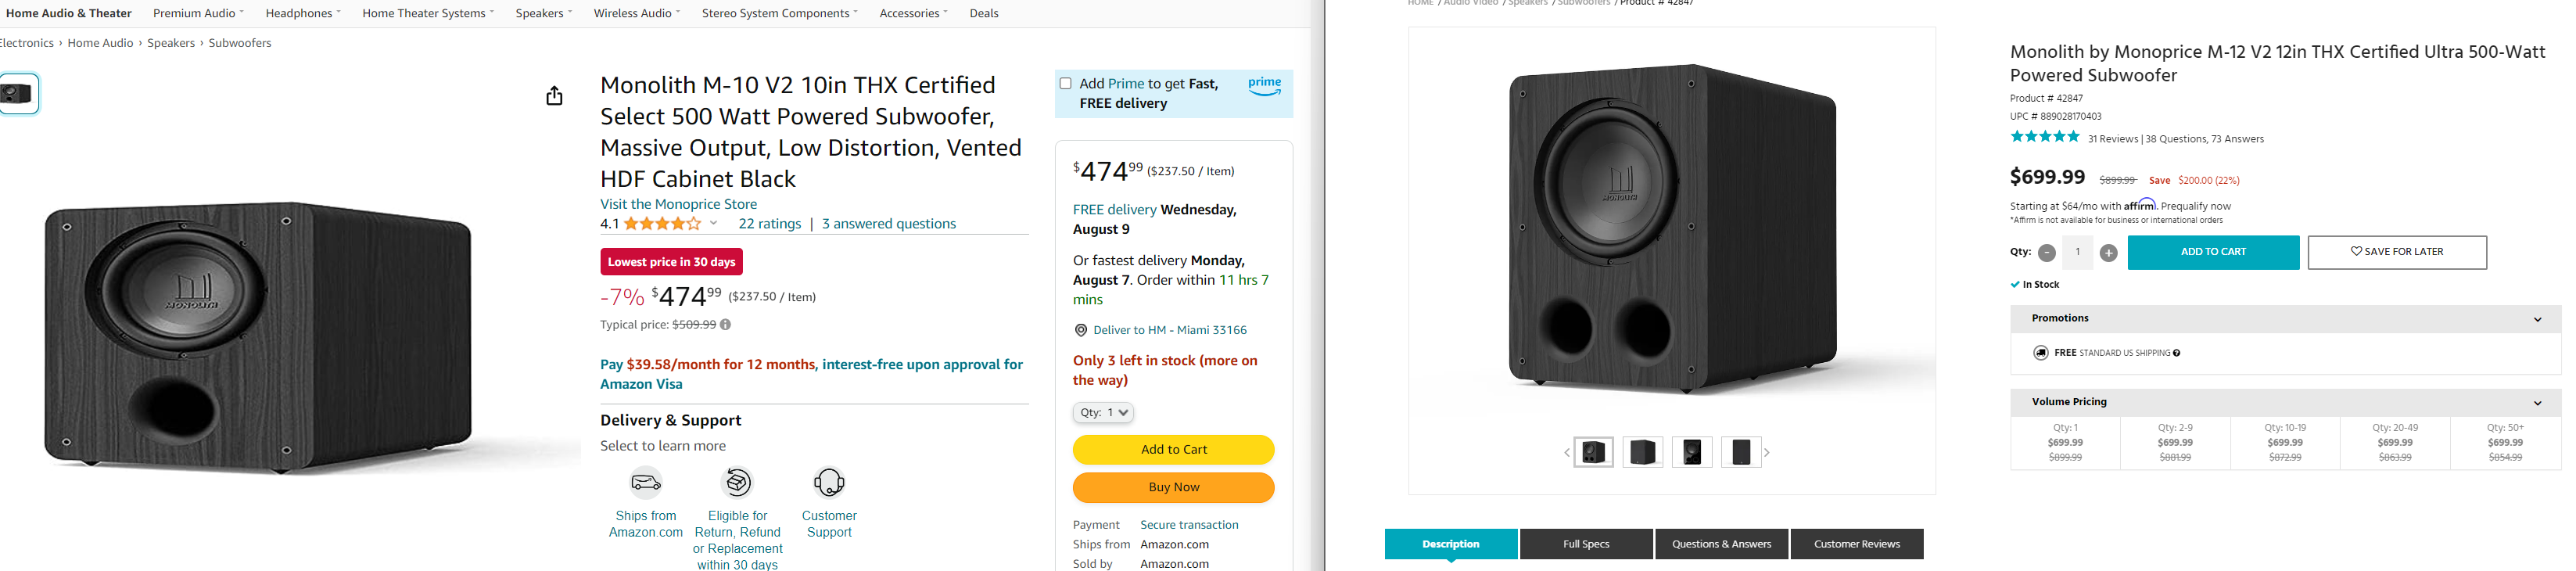
Task: Click the Save For Later button
Action: [2396, 252]
